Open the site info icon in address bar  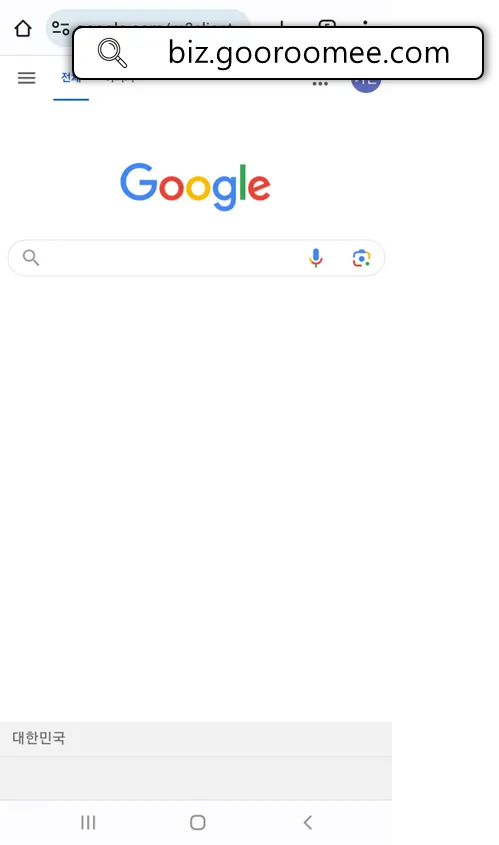click(x=60, y=28)
